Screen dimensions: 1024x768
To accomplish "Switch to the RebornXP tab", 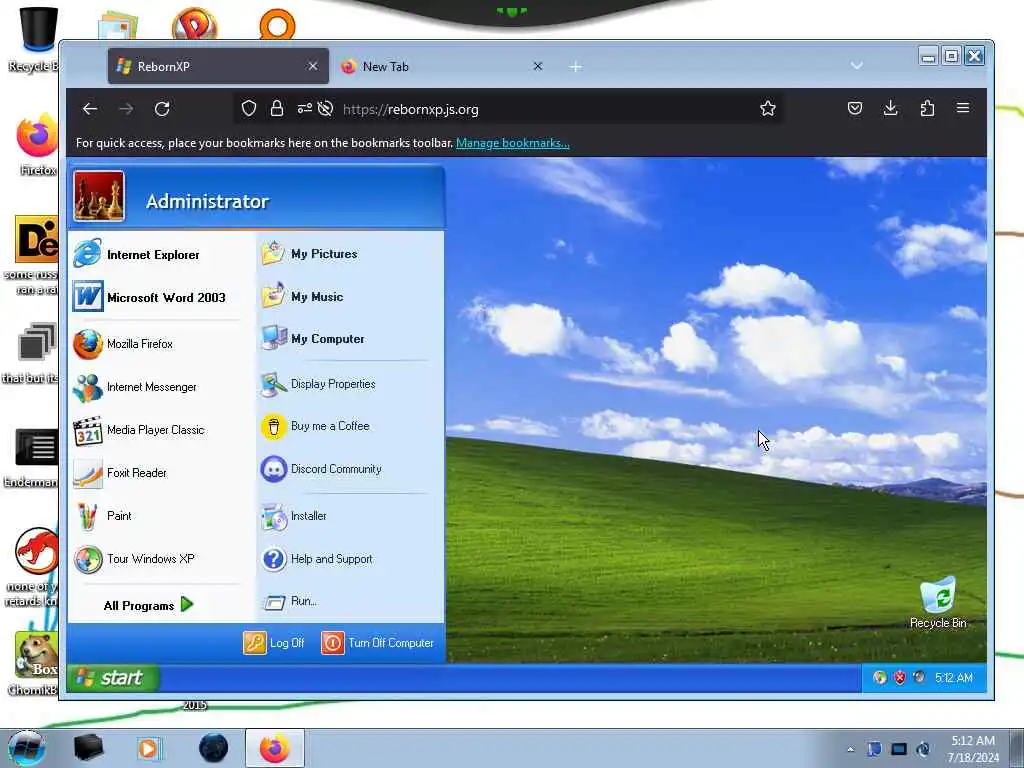I will point(218,66).
